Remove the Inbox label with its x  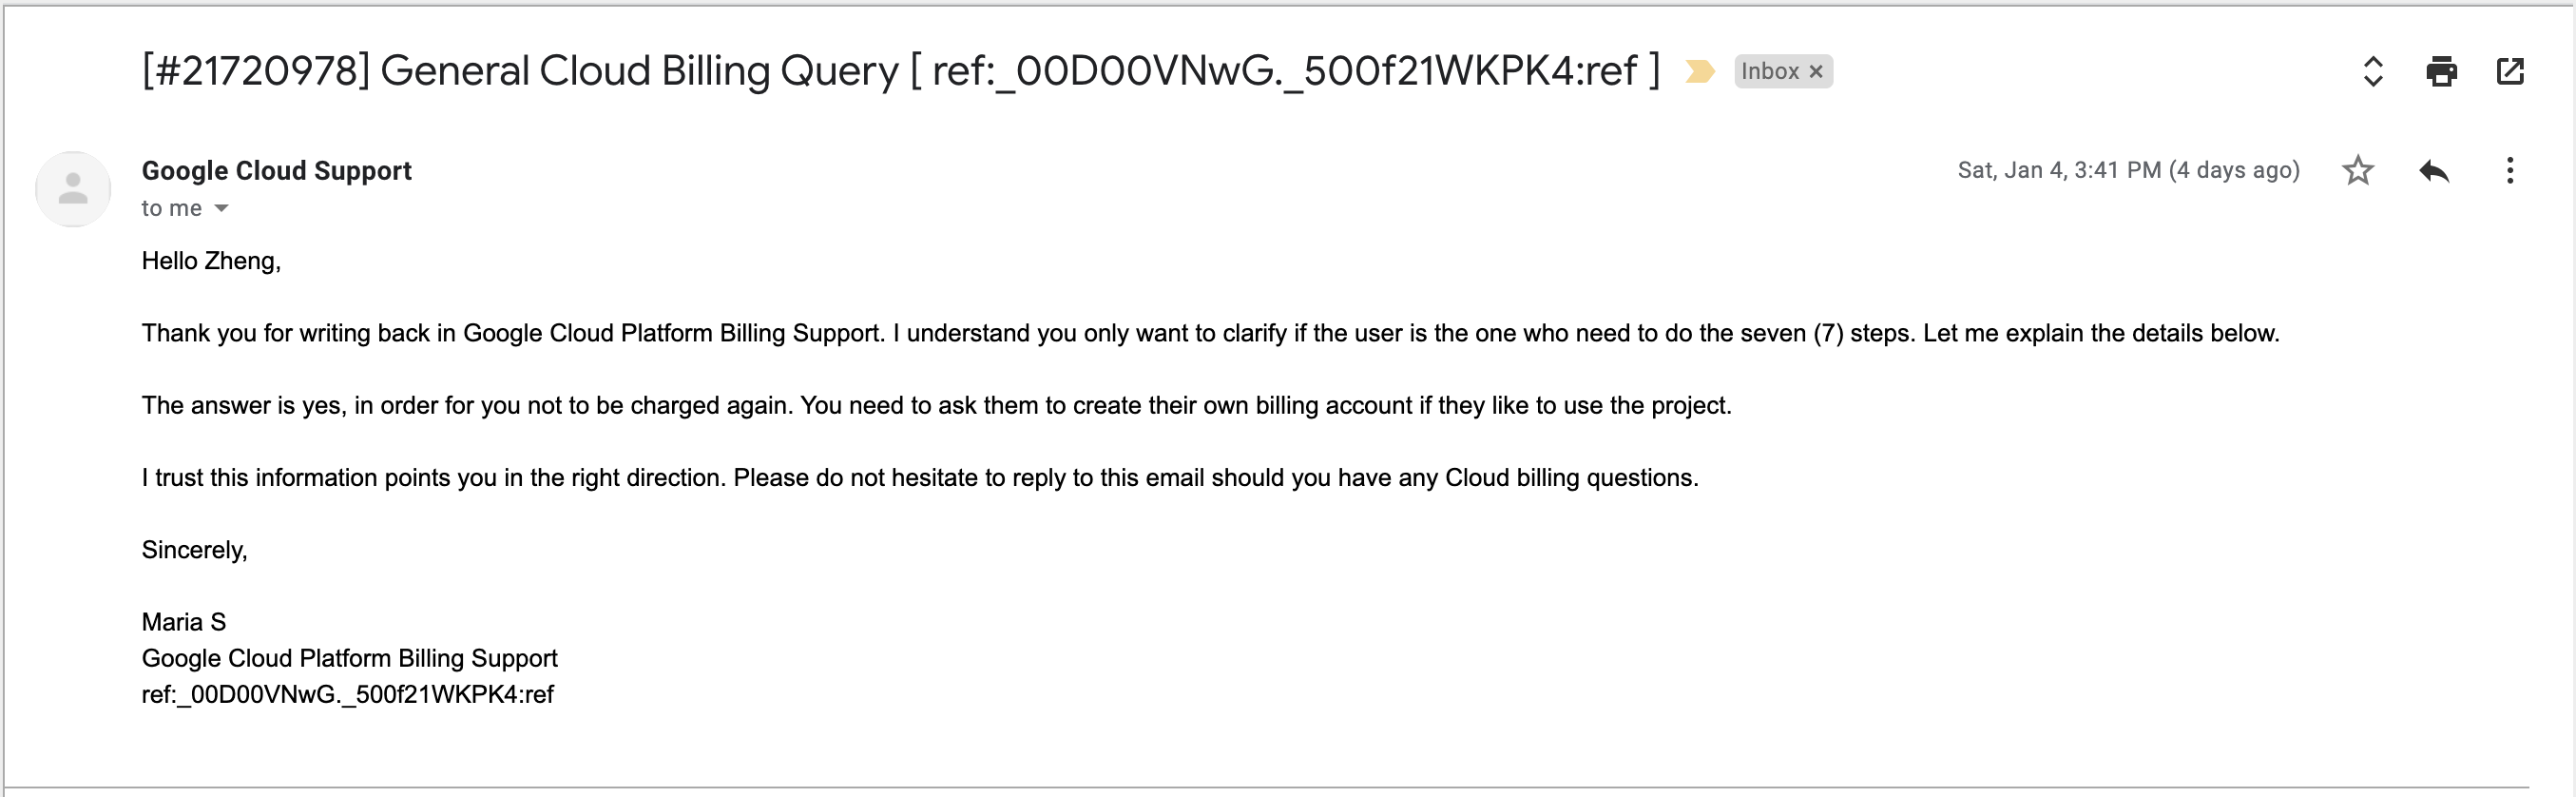1817,72
